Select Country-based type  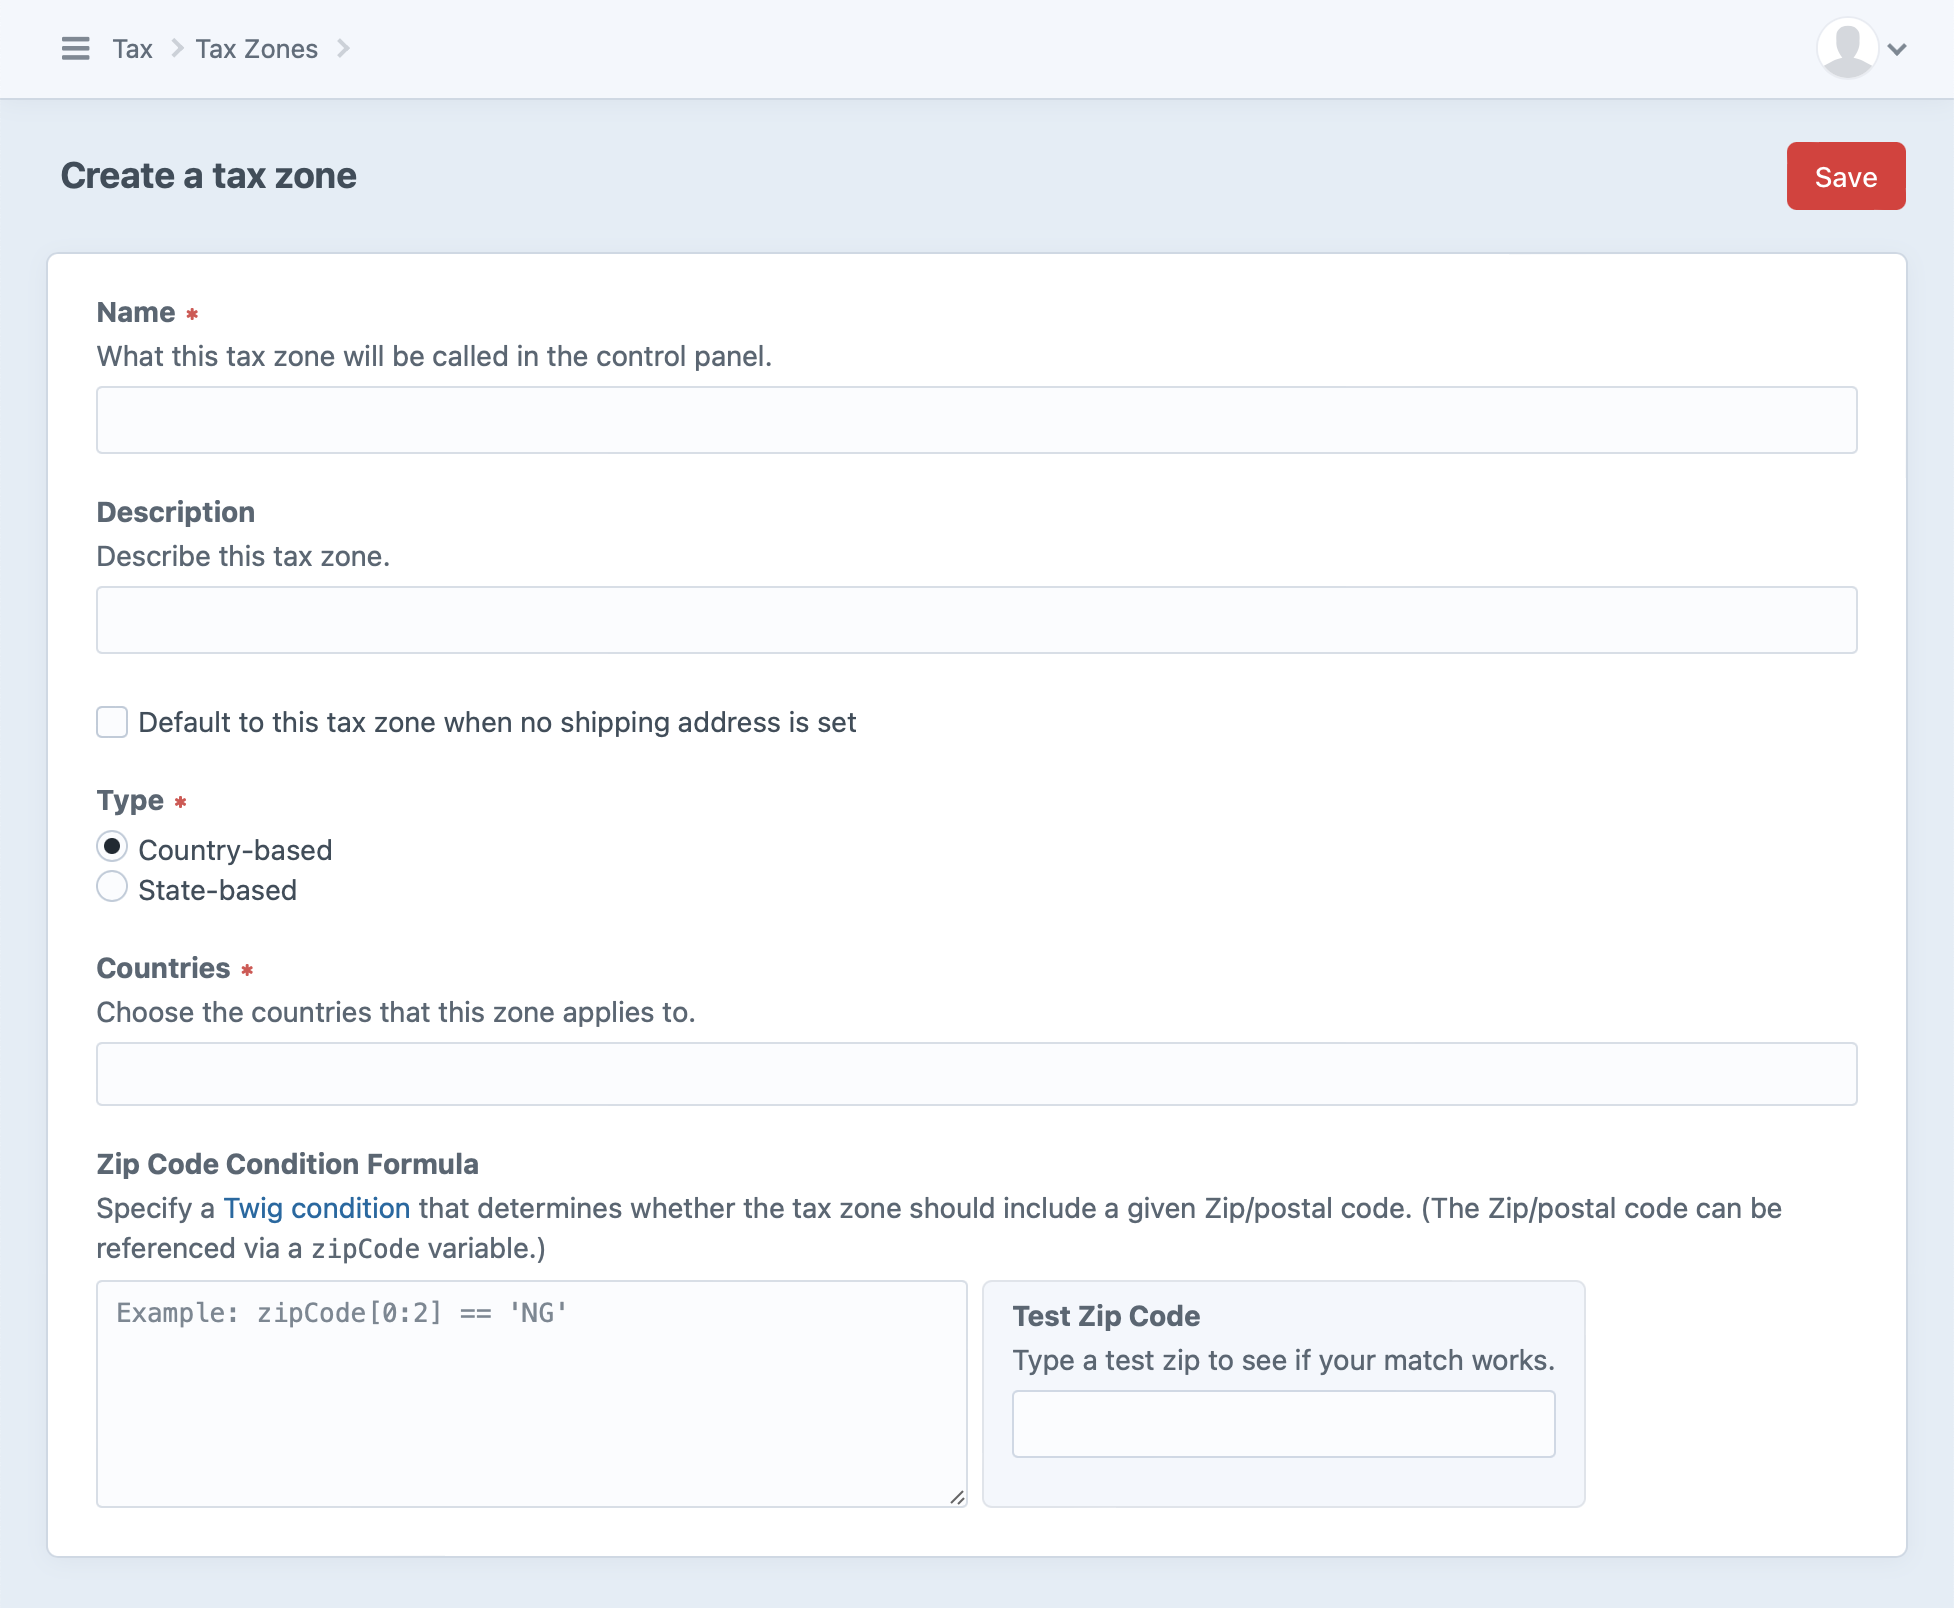point(112,847)
